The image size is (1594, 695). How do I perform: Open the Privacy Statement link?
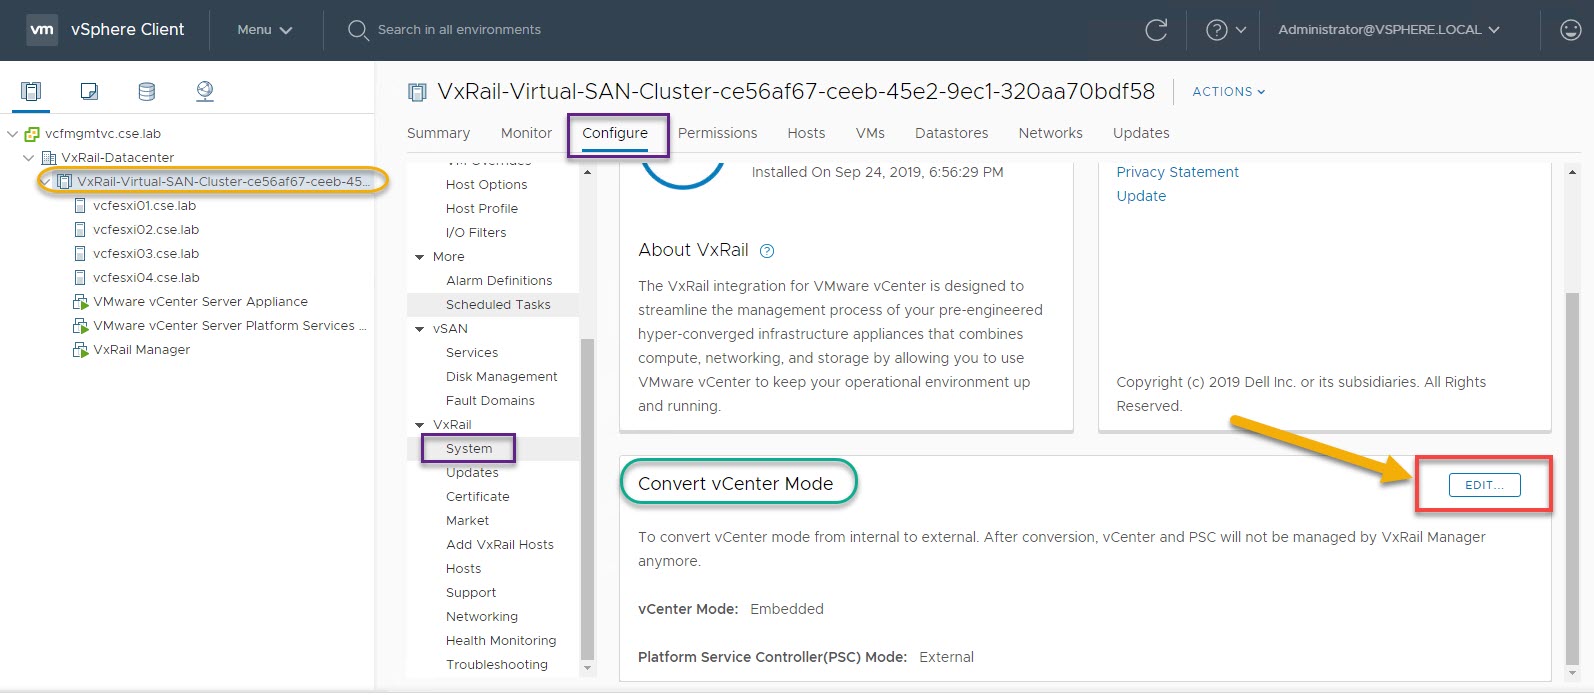coord(1177,172)
